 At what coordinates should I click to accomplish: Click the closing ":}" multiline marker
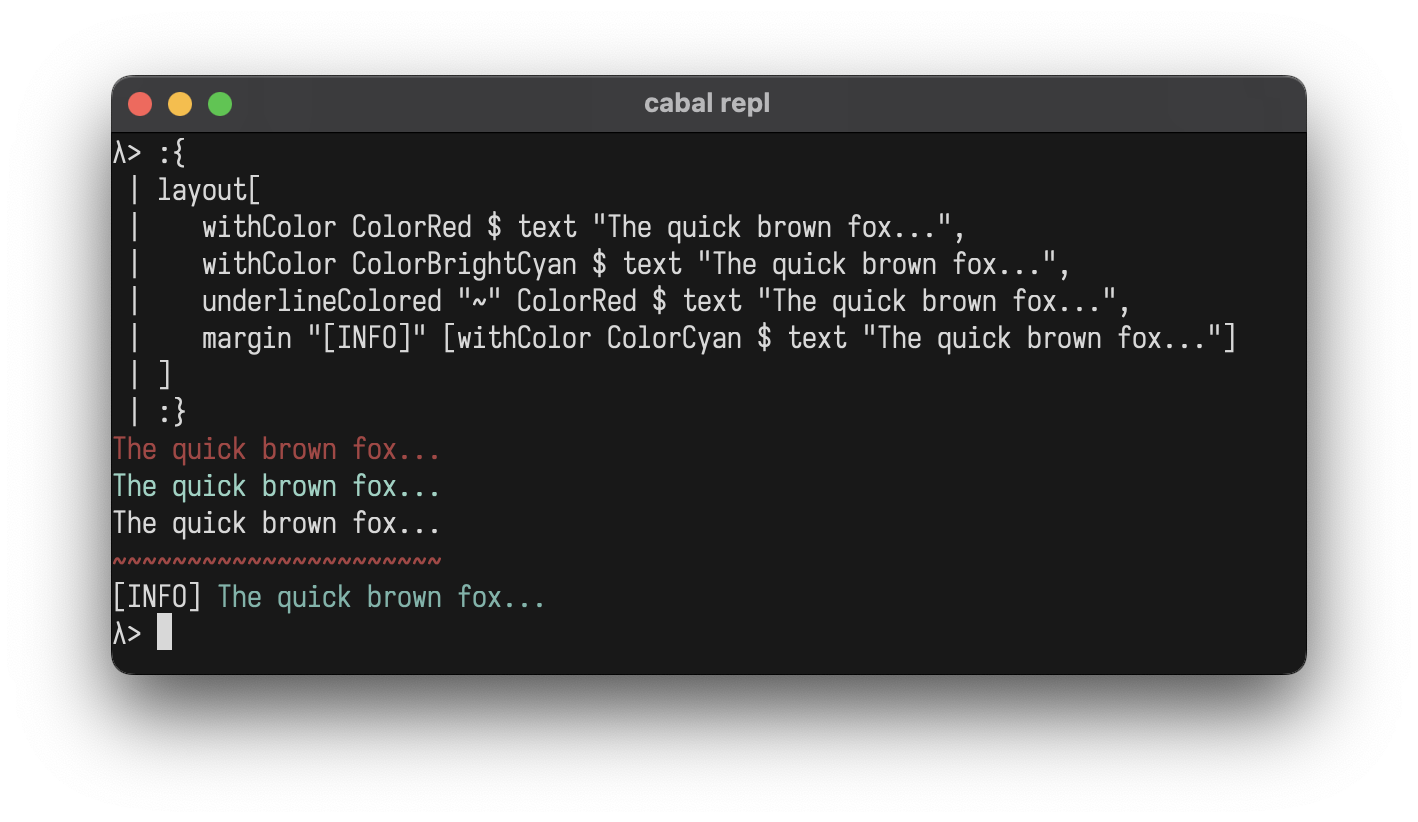172,411
